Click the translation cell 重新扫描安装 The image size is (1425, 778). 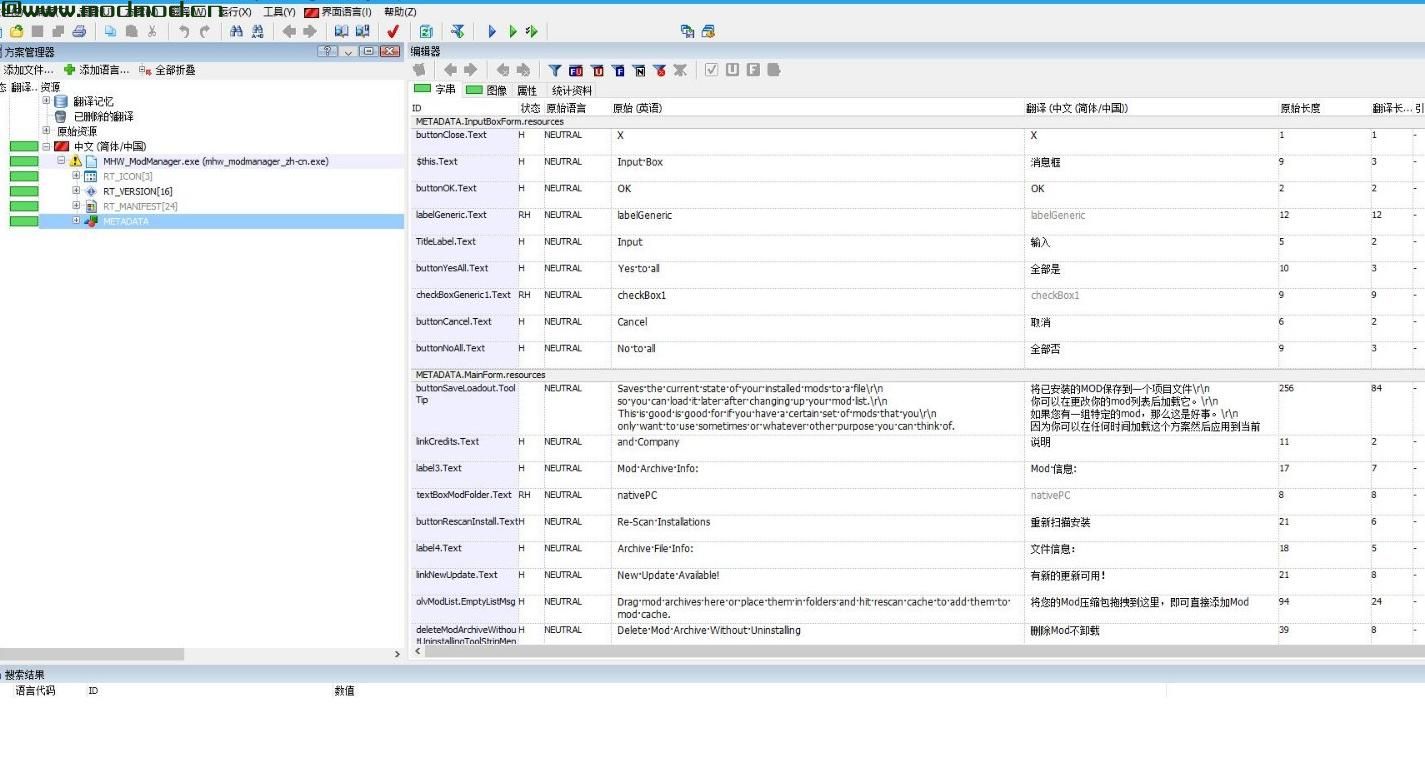(1060, 522)
